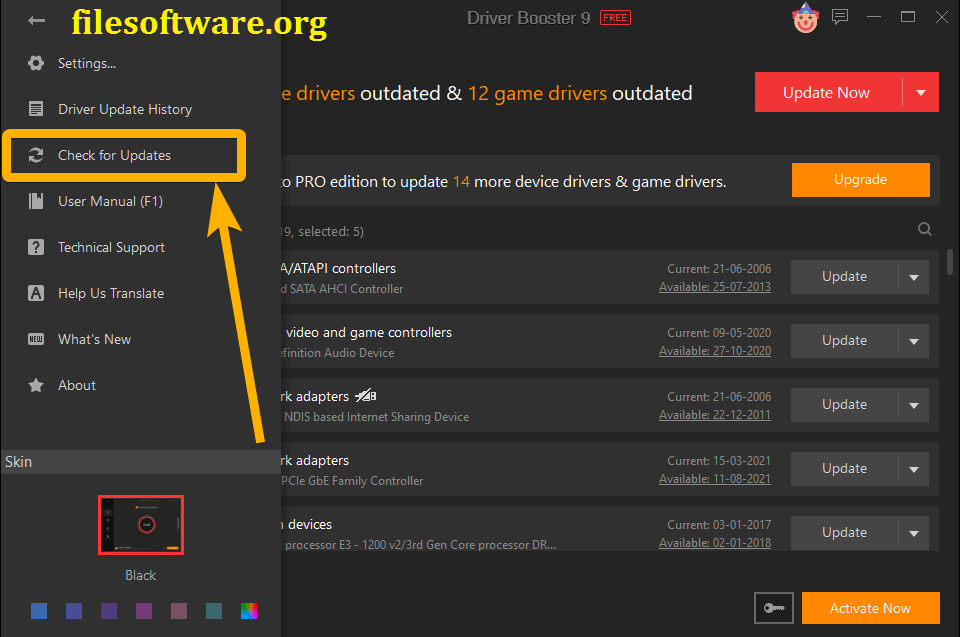This screenshot has height=637, width=960.
Task: Click the Settings gear icon
Action: pos(36,63)
